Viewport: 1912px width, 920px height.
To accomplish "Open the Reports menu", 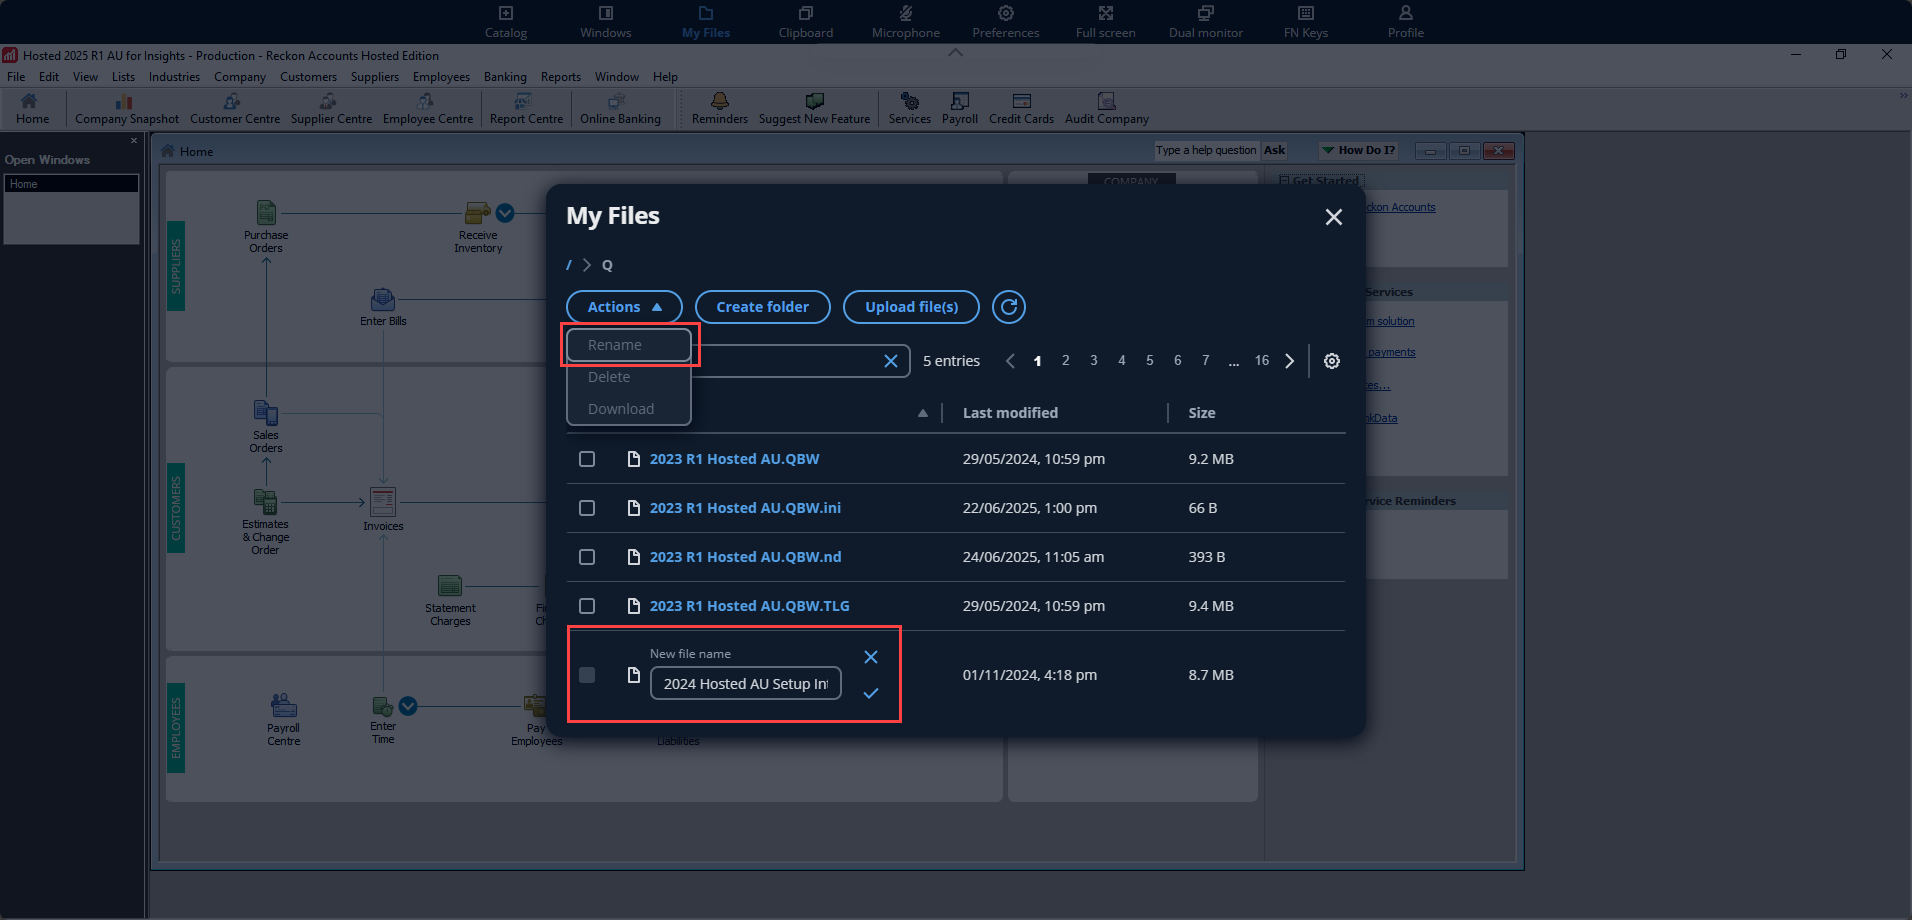I will coord(561,77).
